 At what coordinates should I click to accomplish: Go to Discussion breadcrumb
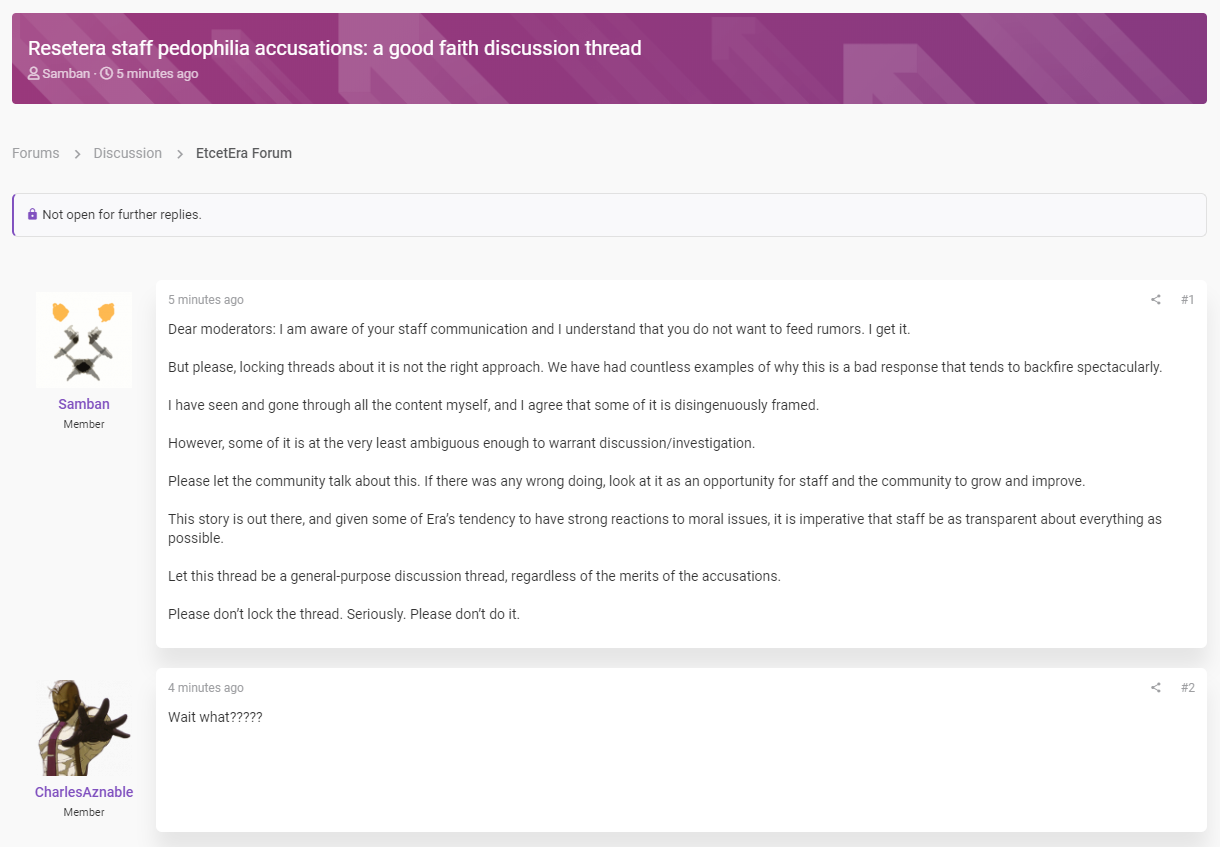(x=128, y=153)
